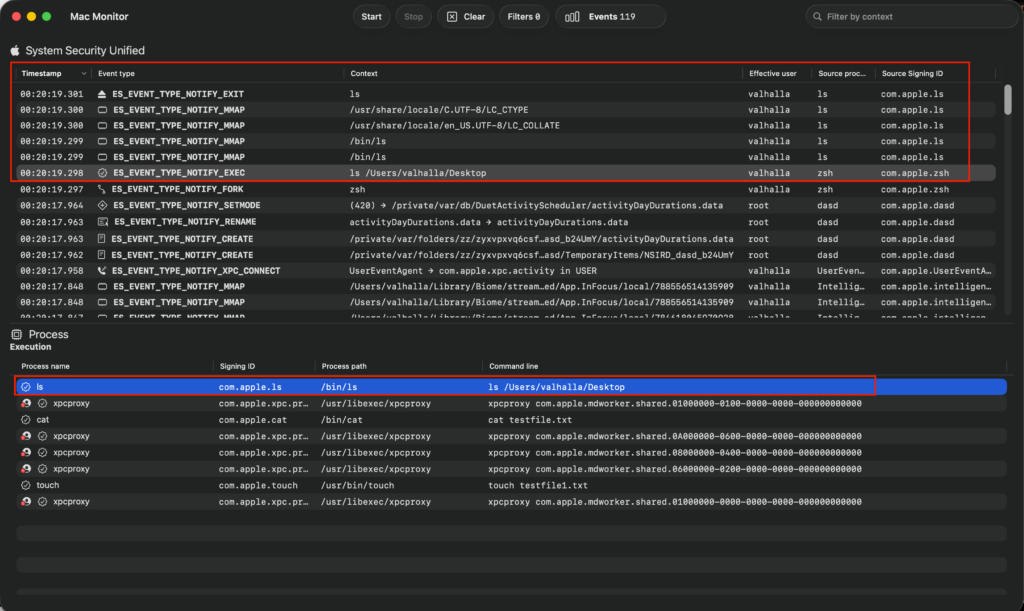
Task: Toggle sort order on the Timestamp column
Action: [x=41, y=73]
